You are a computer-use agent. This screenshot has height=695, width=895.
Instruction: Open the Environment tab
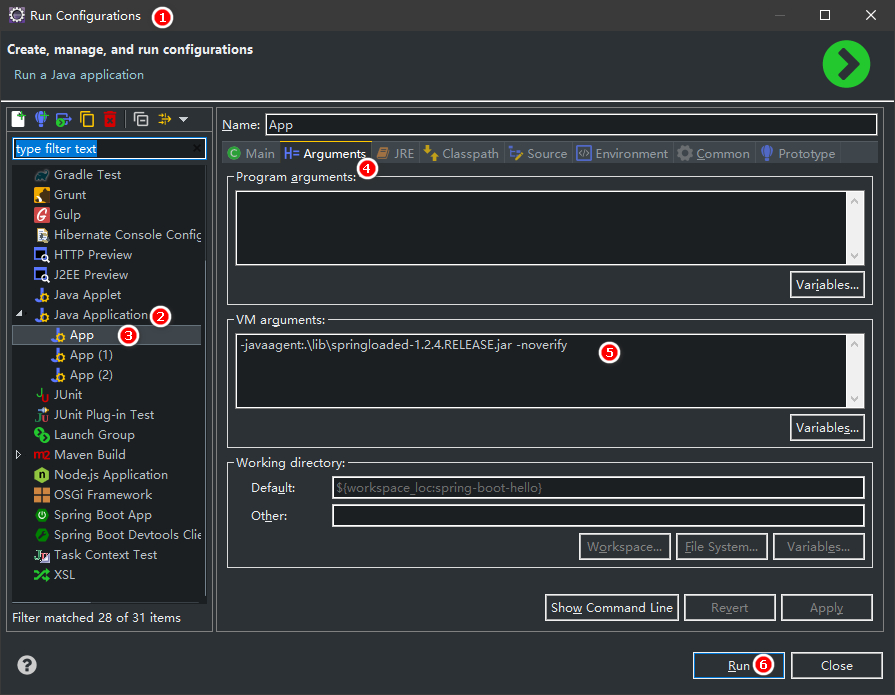point(622,153)
